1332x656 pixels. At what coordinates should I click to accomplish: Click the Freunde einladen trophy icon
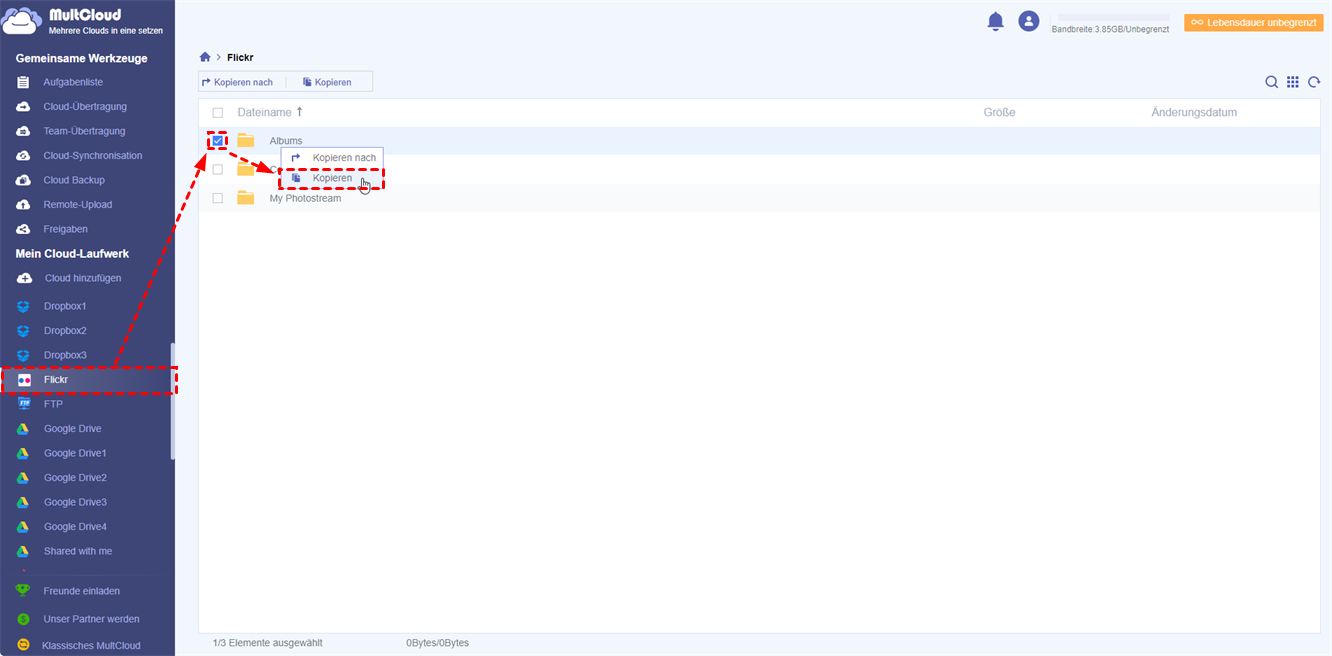coord(23,591)
